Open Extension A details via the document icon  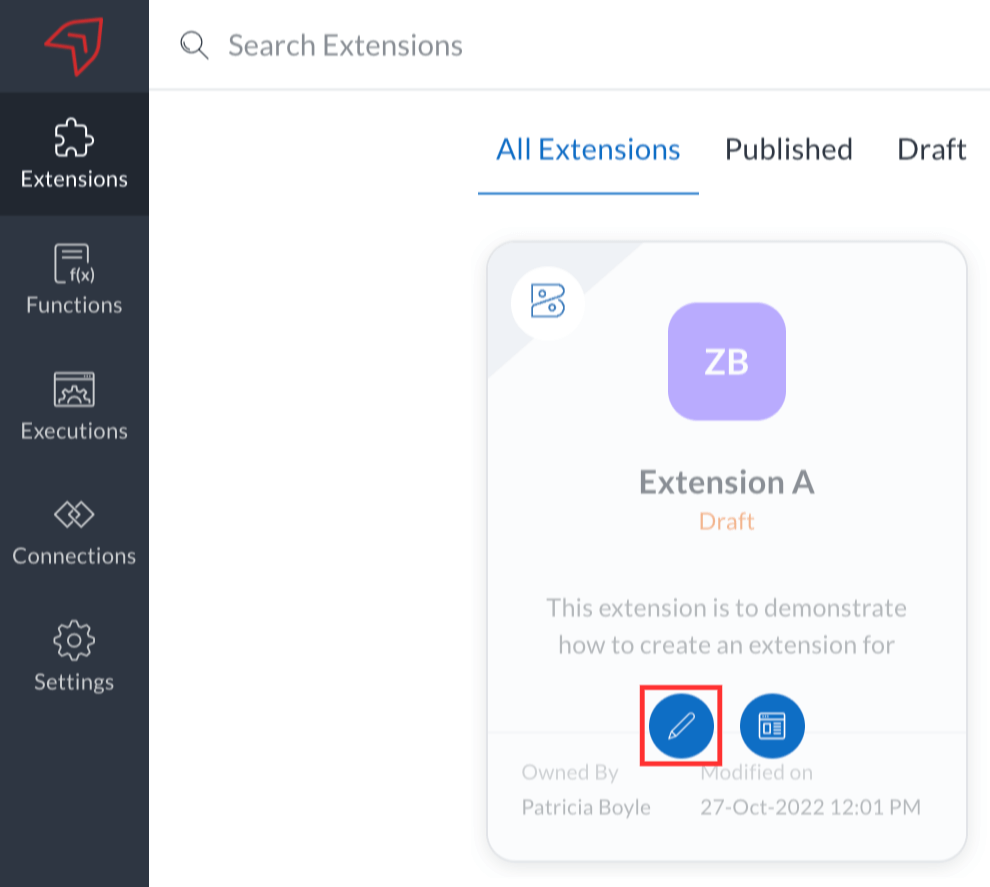772,725
